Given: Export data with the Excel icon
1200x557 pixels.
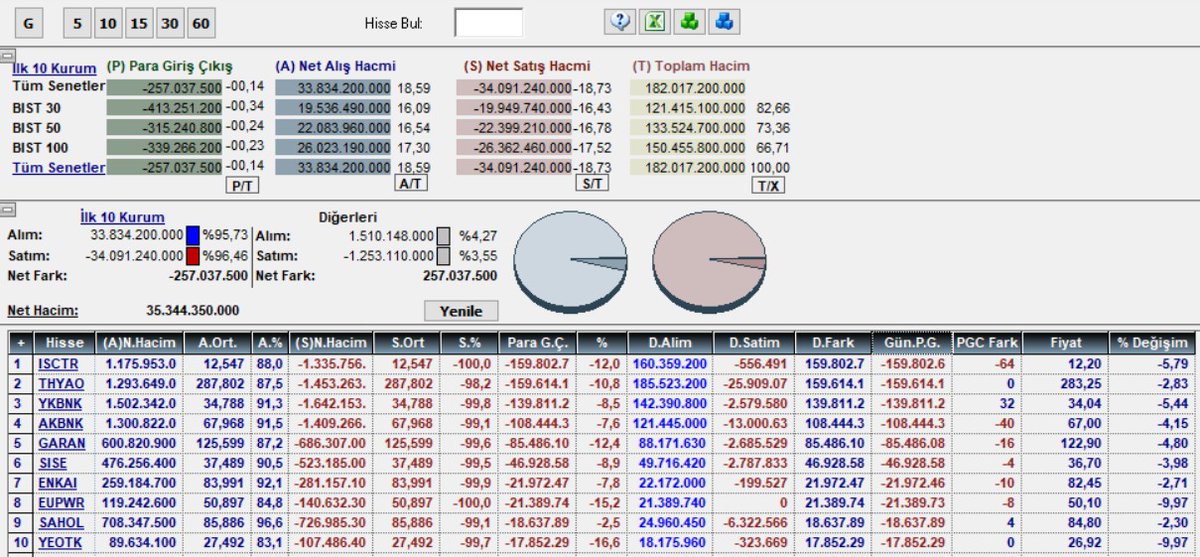Looking at the screenshot, I should [654, 21].
